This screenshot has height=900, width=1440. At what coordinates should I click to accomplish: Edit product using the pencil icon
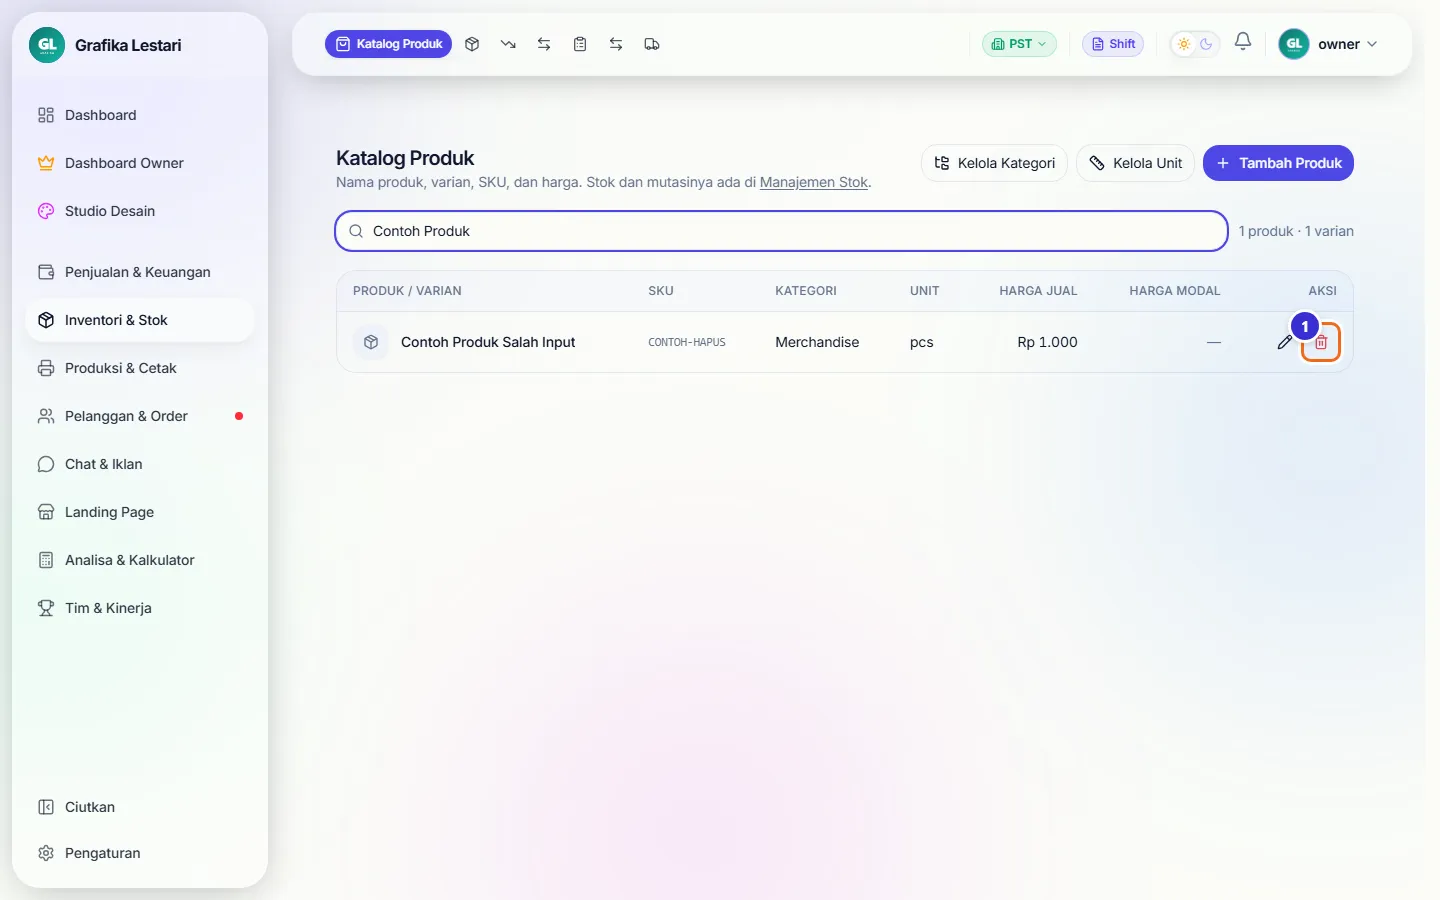1285,342
